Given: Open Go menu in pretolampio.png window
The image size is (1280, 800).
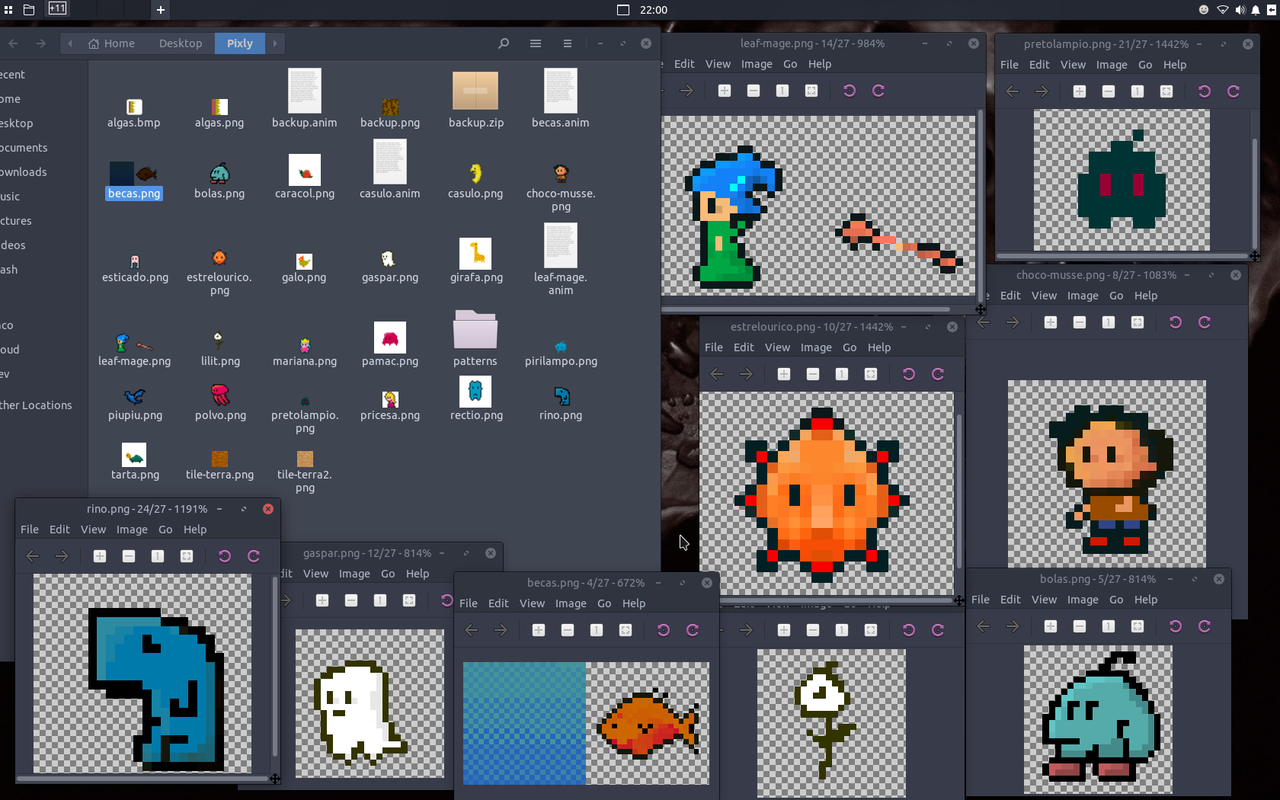Looking at the screenshot, I should tap(1145, 64).
